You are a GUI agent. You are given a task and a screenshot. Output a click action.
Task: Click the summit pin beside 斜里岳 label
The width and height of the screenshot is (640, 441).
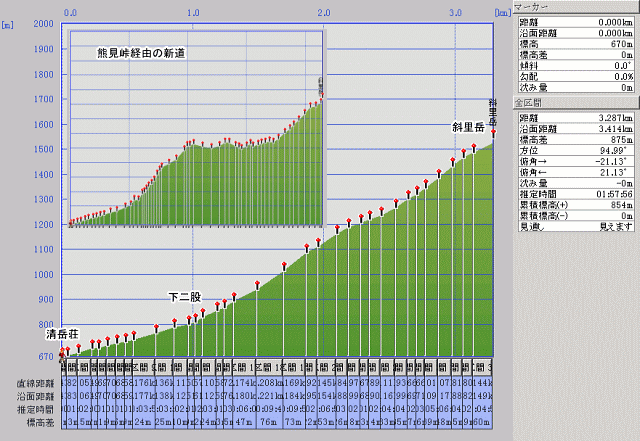click(x=494, y=133)
